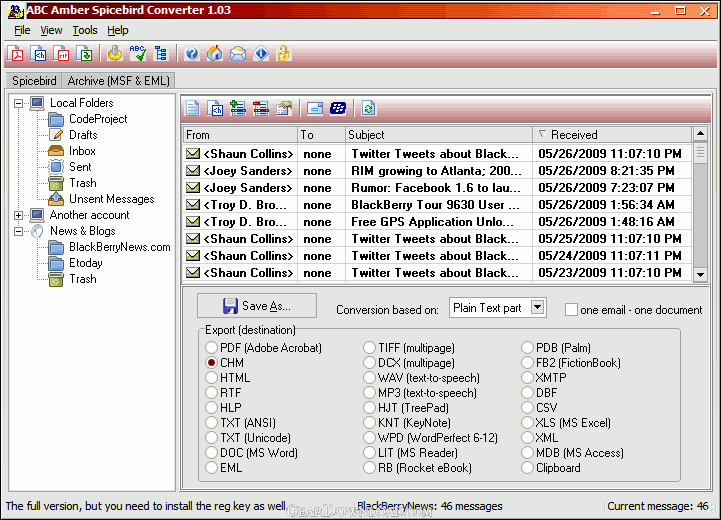The width and height of the screenshot is (721, 520).
Task: Click the message list scrollbar thumb
Action: point(700,152)
